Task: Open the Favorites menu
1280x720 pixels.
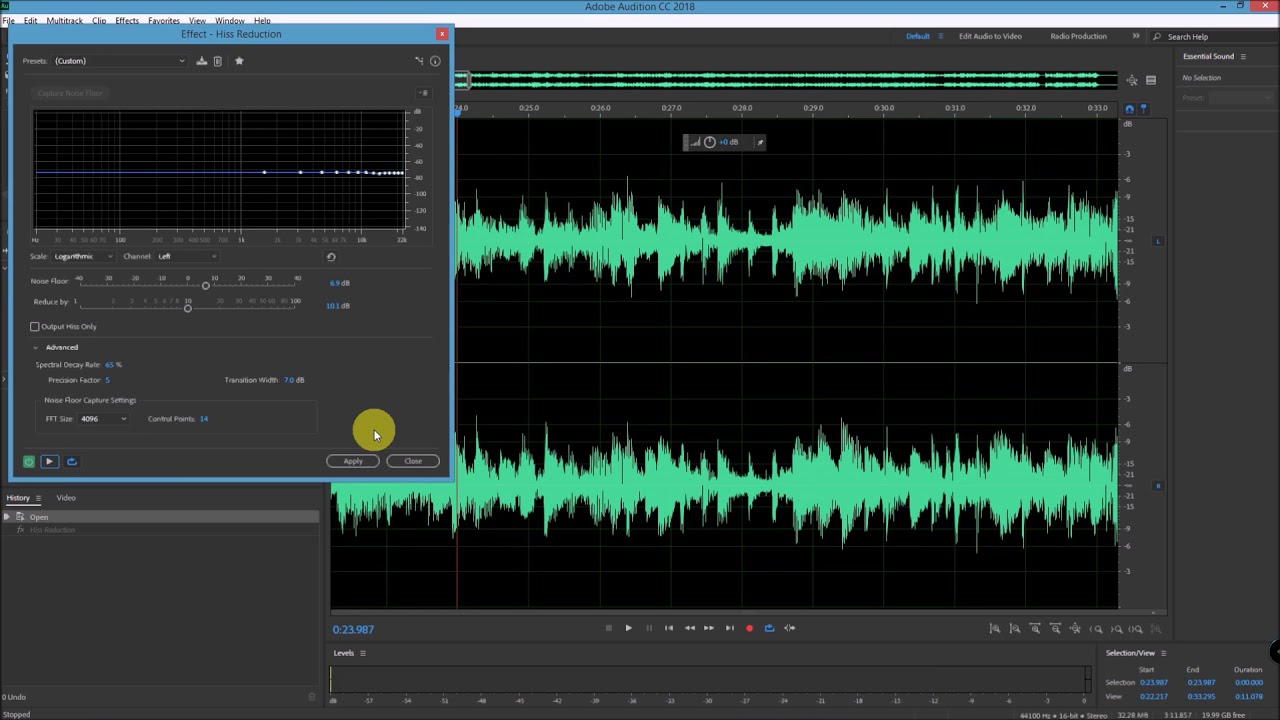Action: point(164,20)
